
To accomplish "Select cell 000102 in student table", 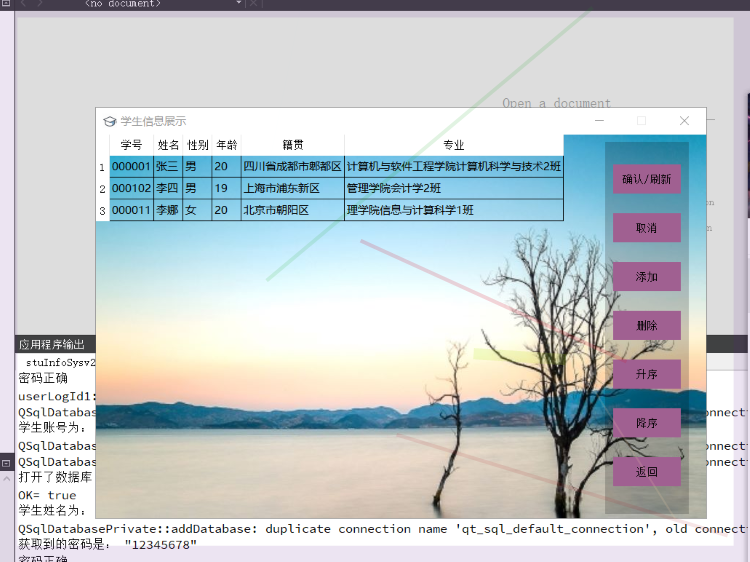I will [132, 188].
